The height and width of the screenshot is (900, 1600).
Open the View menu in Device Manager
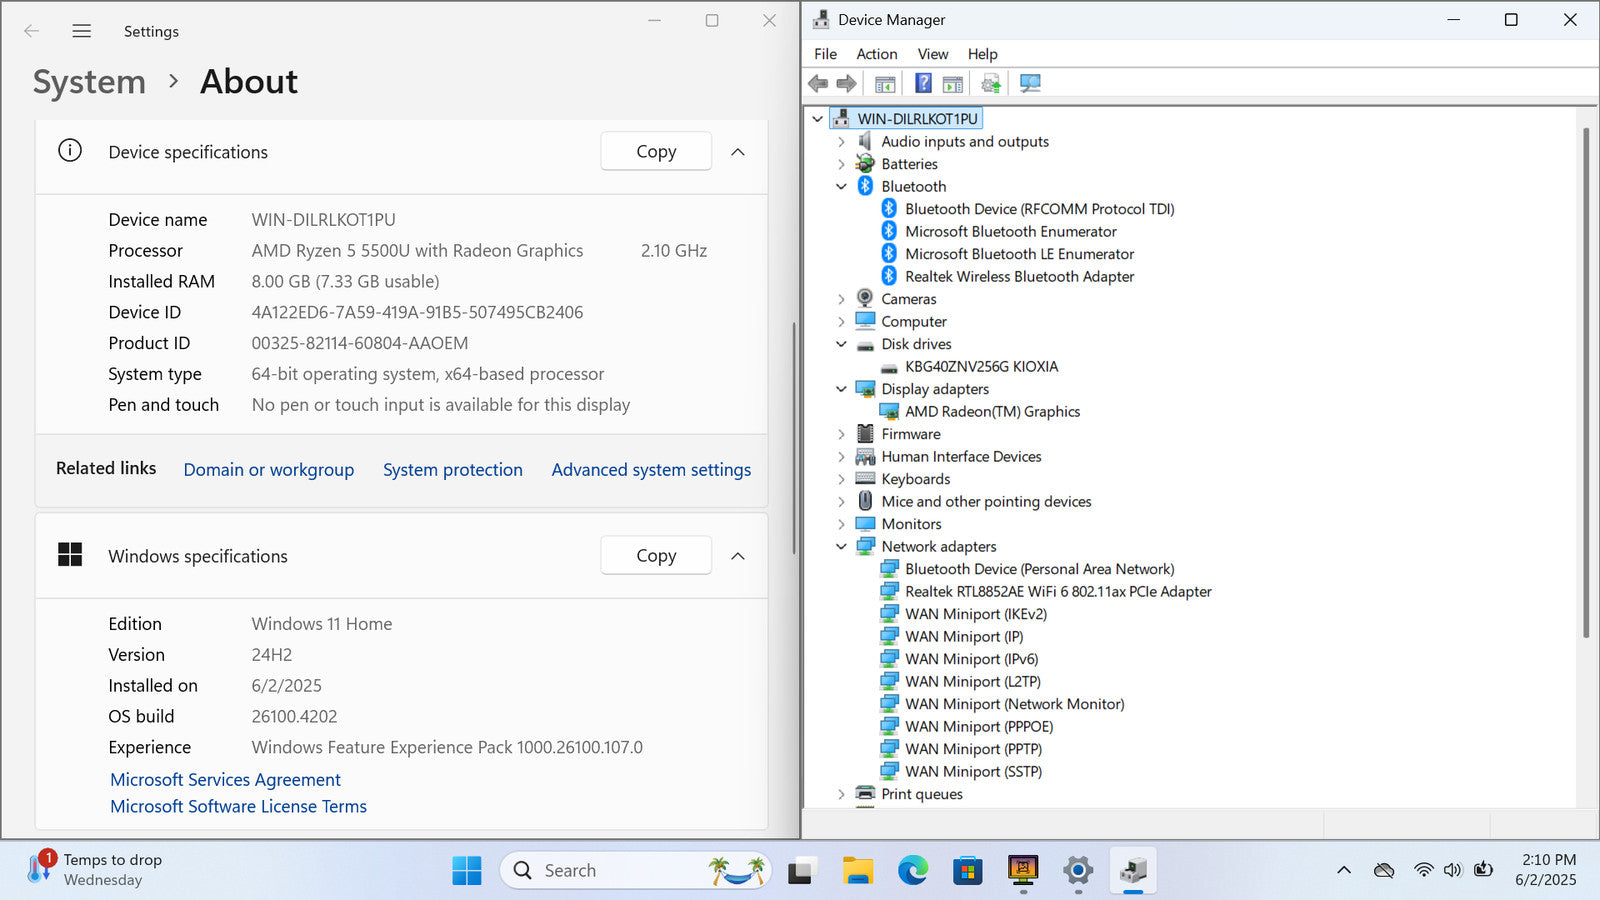coord(933,54)
